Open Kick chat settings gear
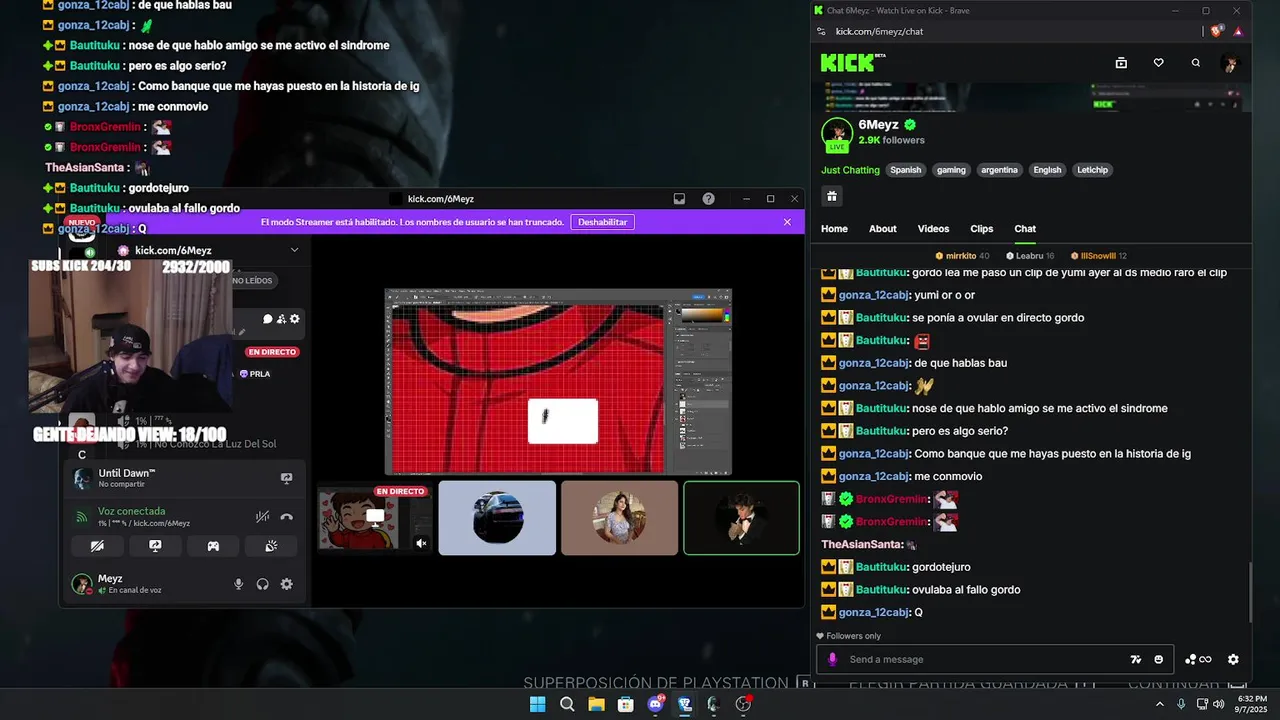The width and height of the screenshot is (1280, 720). [1233, 659]
